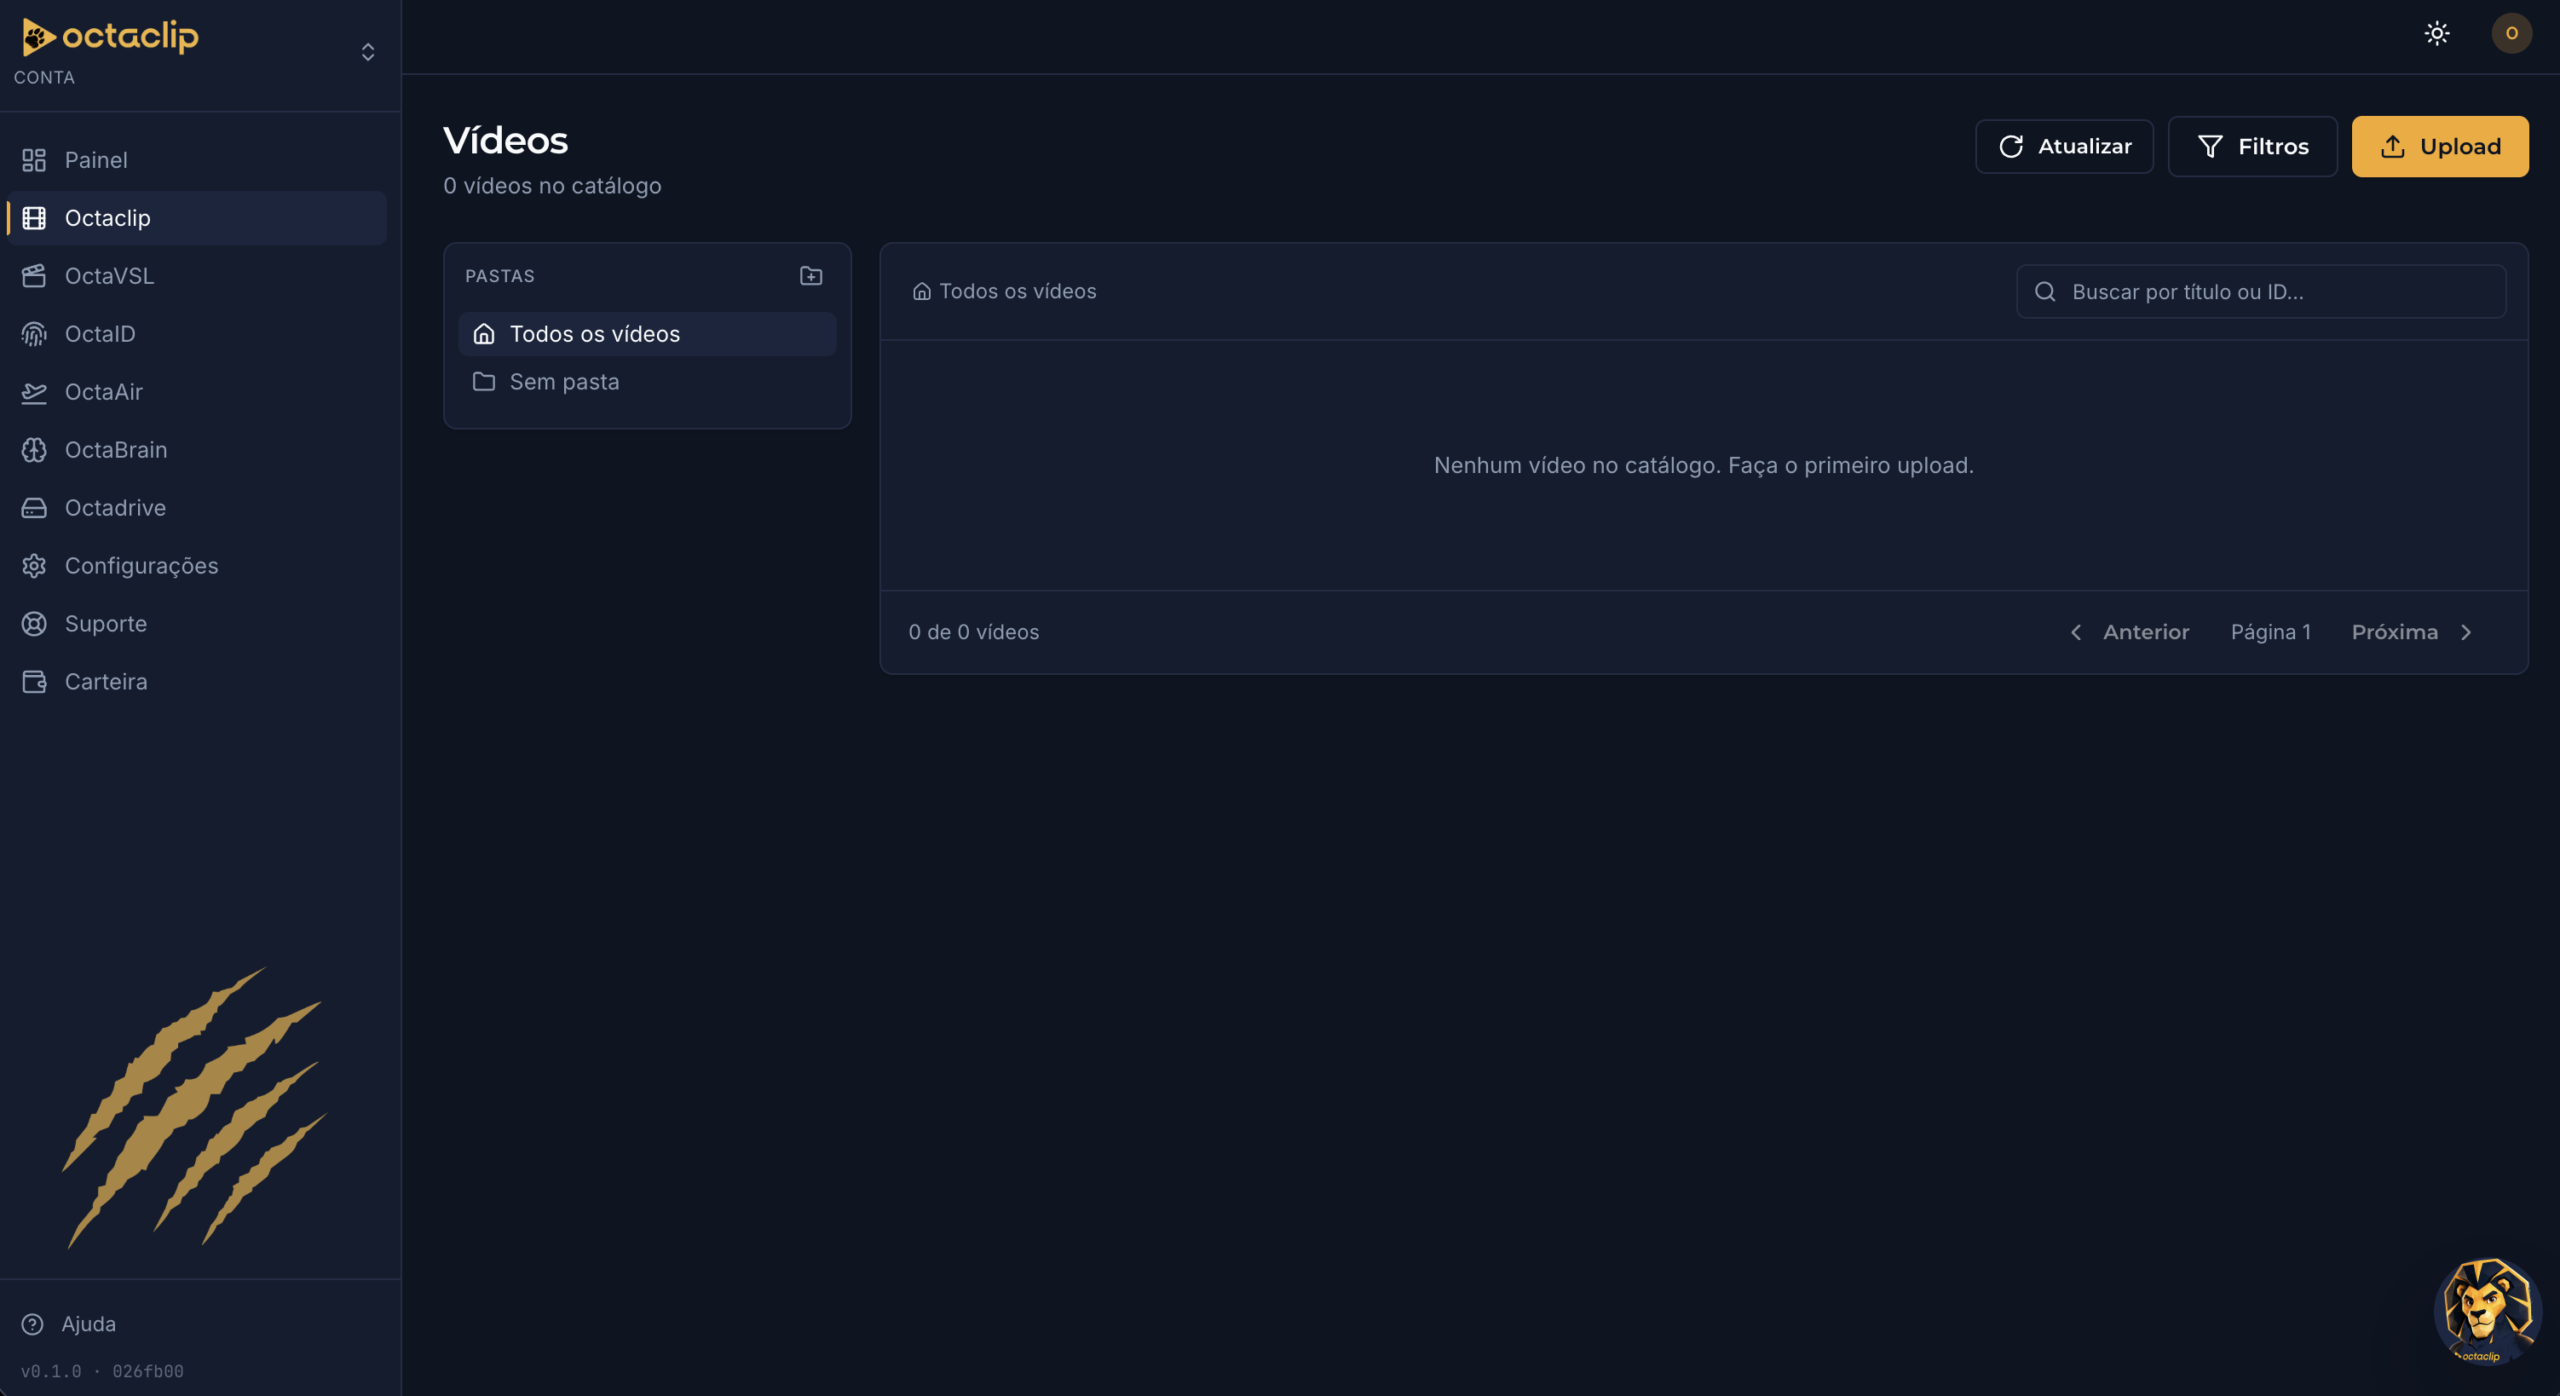Toggle the light theme sun icon
This screenshot has height=1396, width=2560.
2437,33
